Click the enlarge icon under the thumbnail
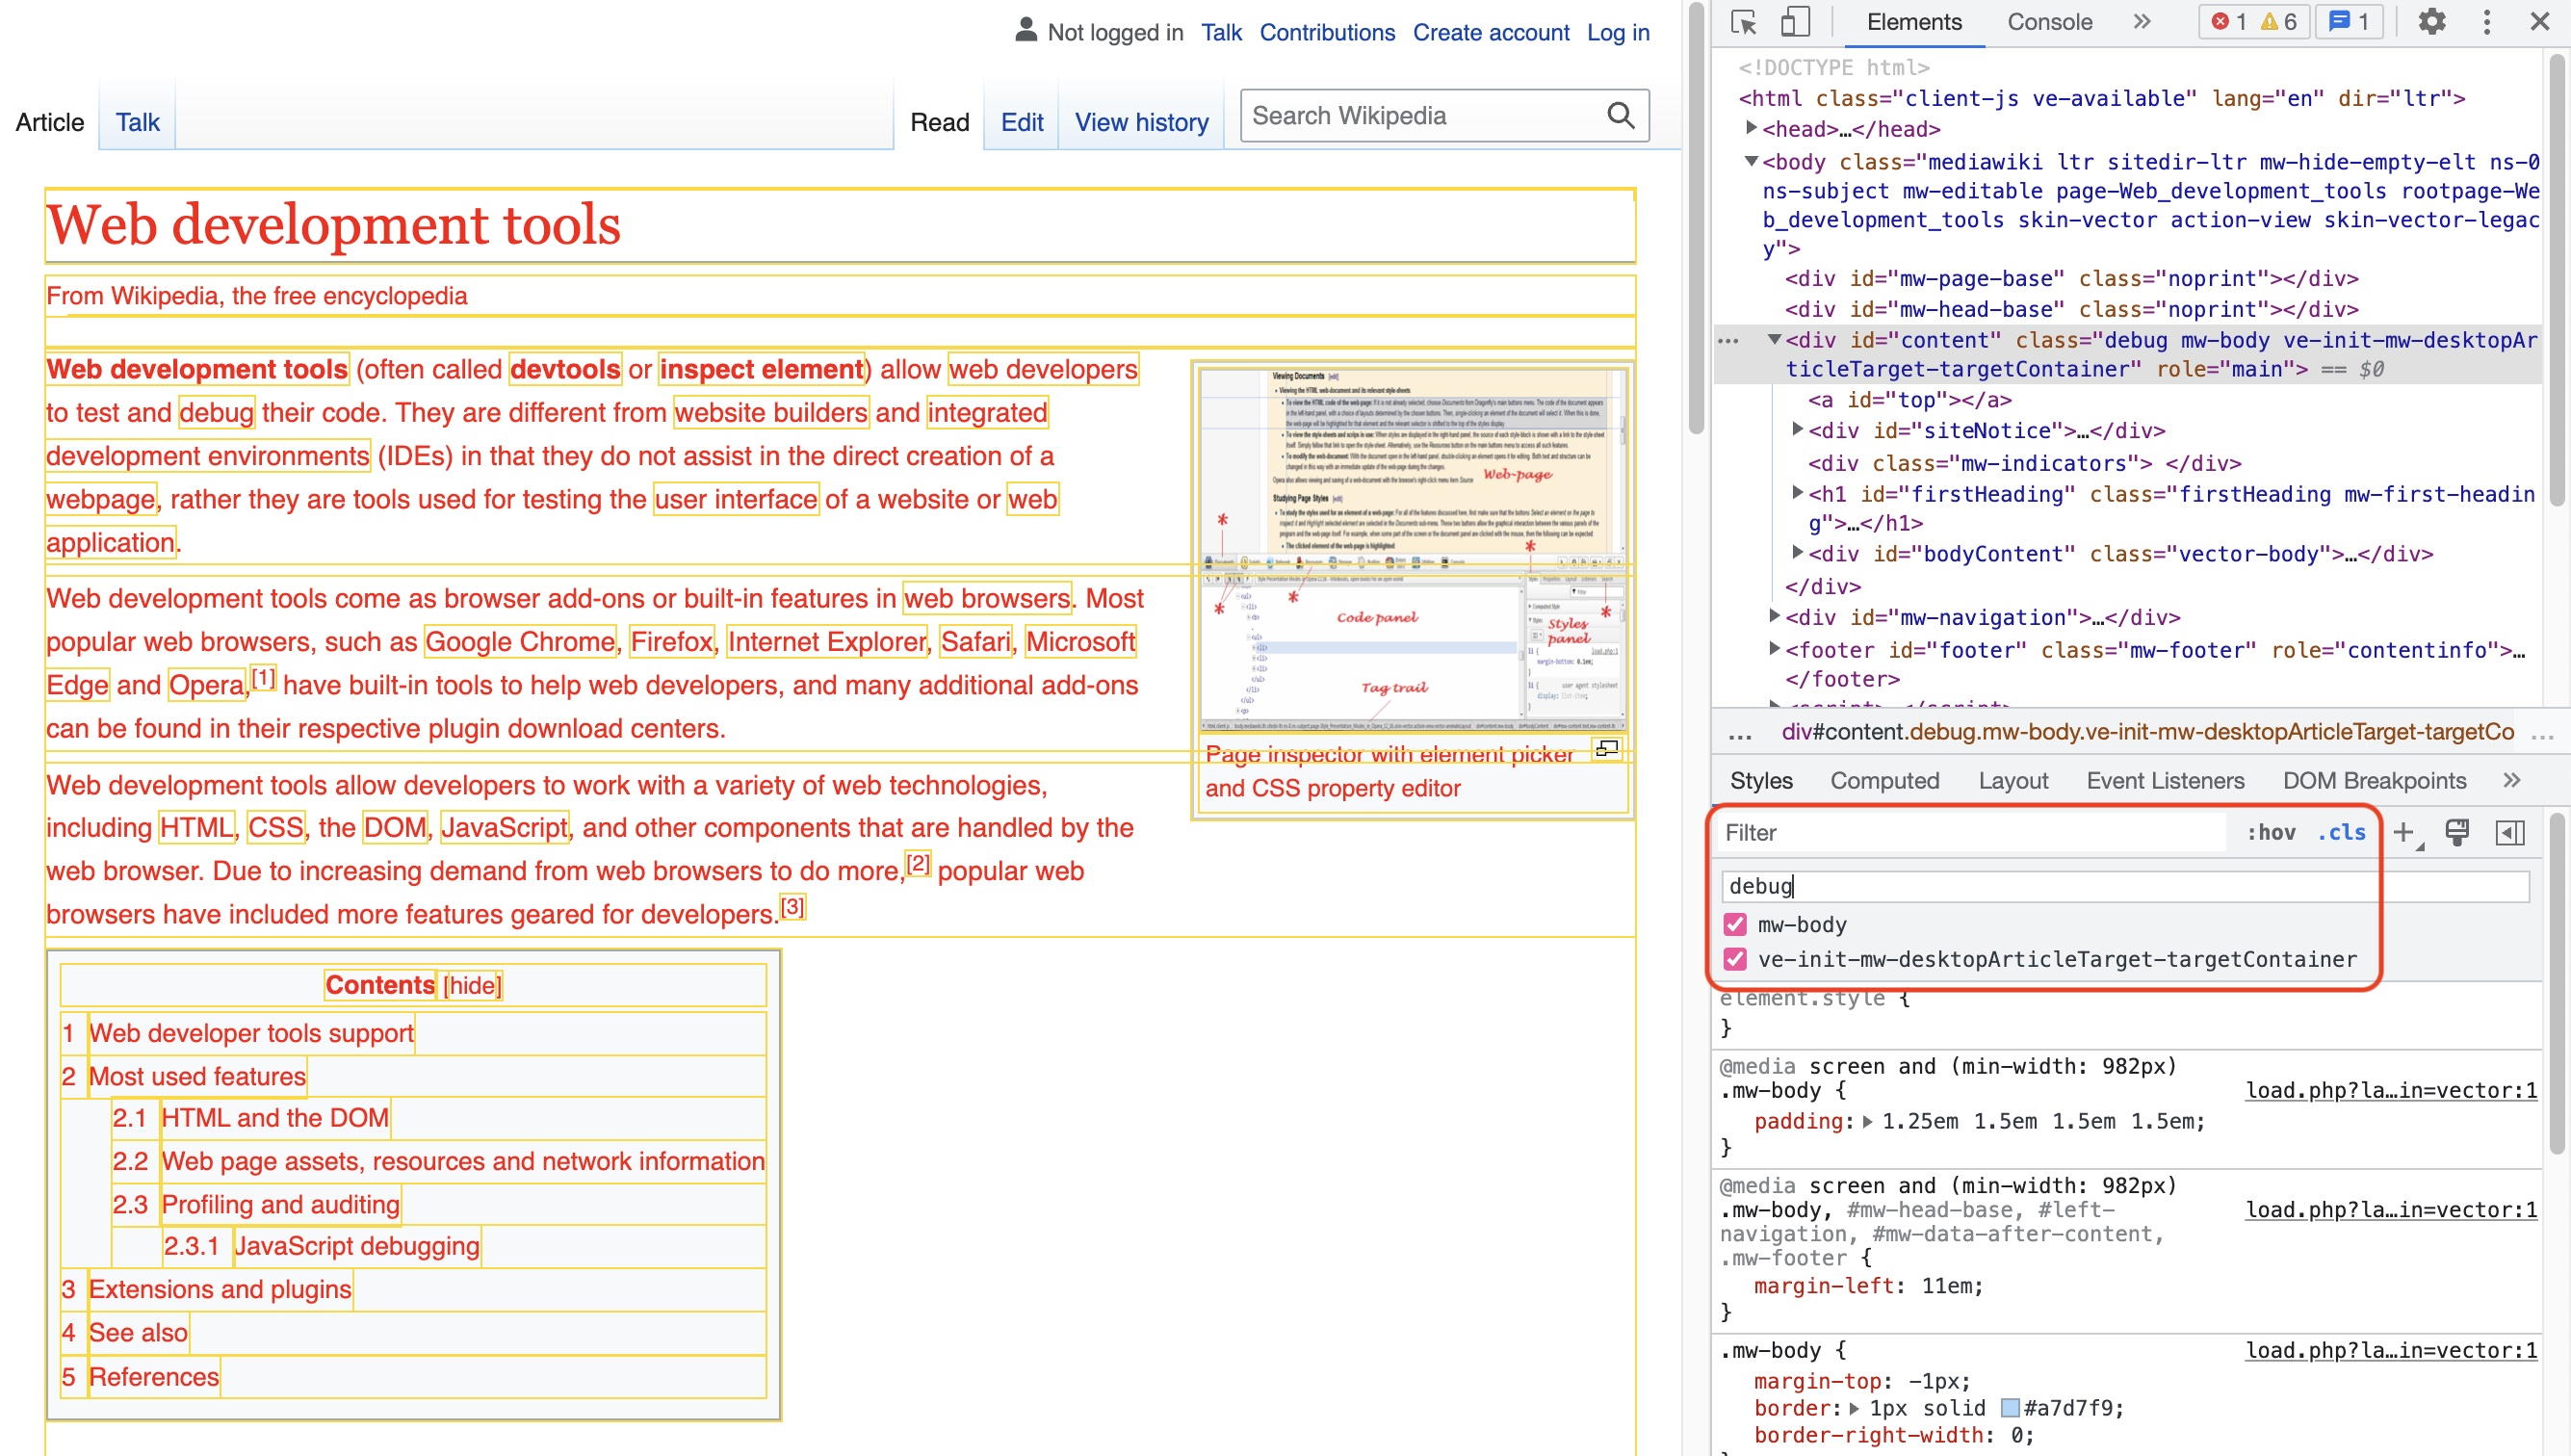Viewport: 2571px width, 1456px height. click(x=1607, y=748)
